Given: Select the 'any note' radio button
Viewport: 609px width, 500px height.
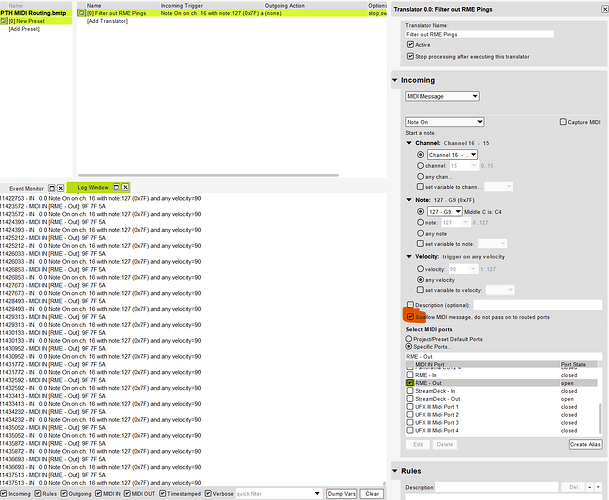Looking at the screenshot, I should [421, 235].
